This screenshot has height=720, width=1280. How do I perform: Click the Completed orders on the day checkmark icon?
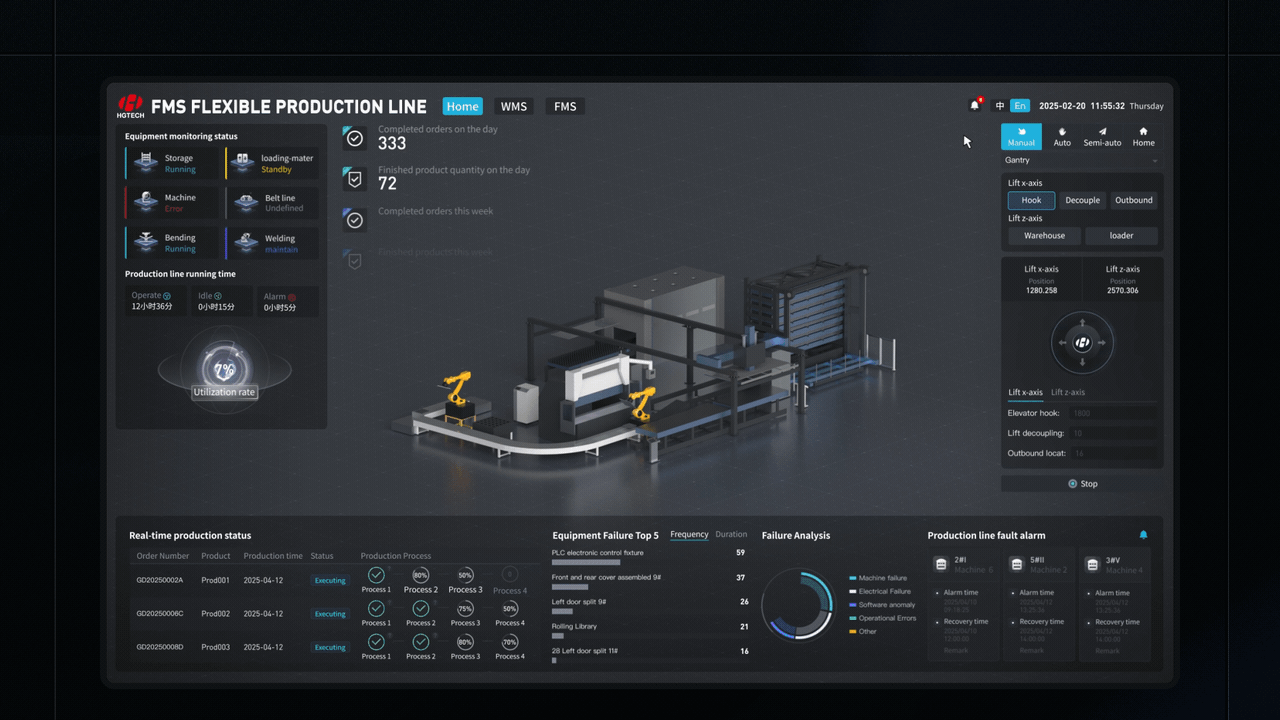click(354, 138)
